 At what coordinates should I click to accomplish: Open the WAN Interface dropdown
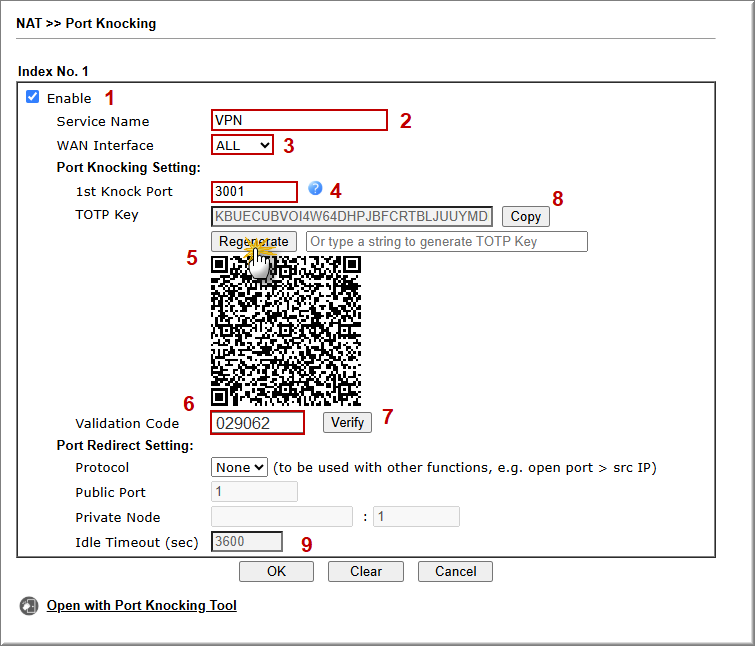(242, 145)
